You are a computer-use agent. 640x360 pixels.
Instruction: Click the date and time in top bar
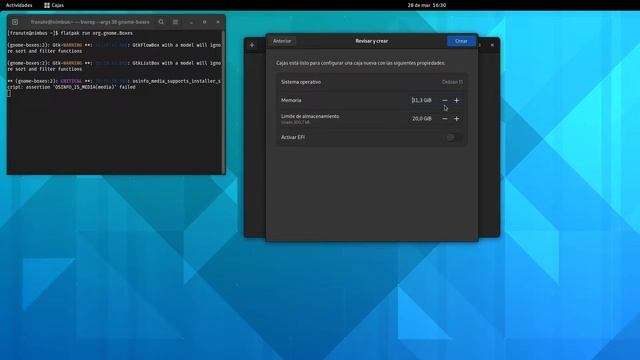coord(427,5)
